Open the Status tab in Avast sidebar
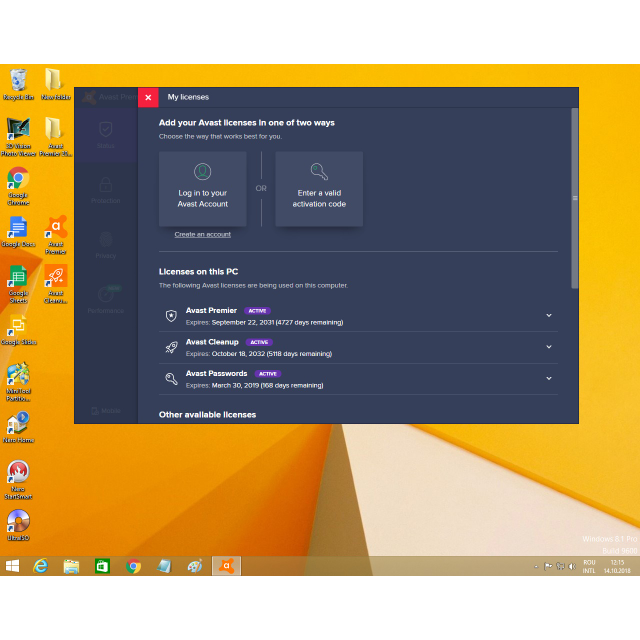This screenshot has height=640, width=640. [106, 135]
